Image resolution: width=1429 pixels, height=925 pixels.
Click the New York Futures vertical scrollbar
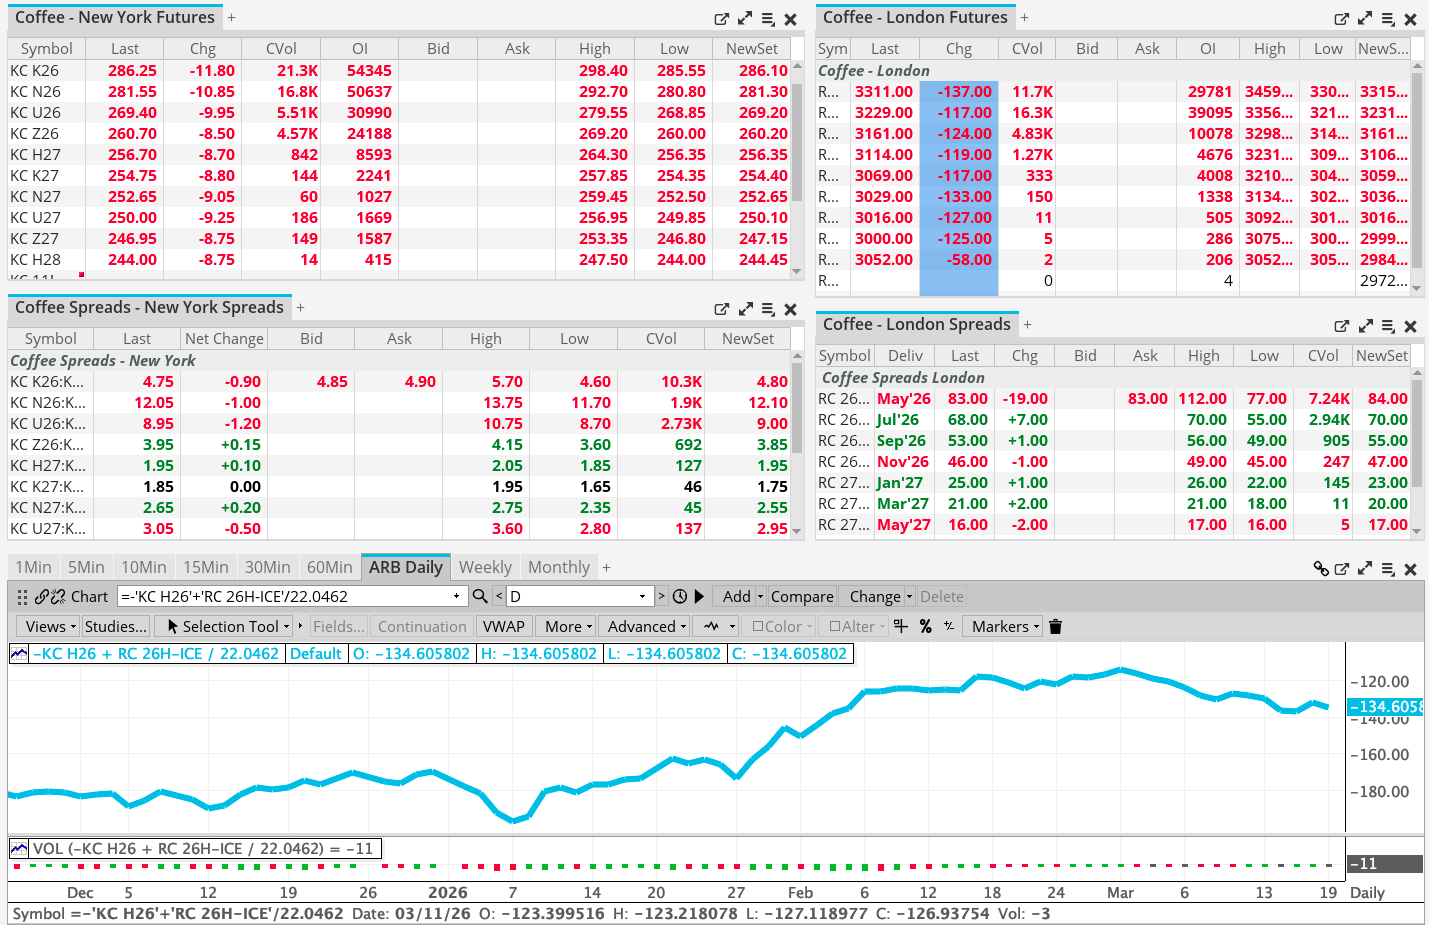tap(797, 170)
